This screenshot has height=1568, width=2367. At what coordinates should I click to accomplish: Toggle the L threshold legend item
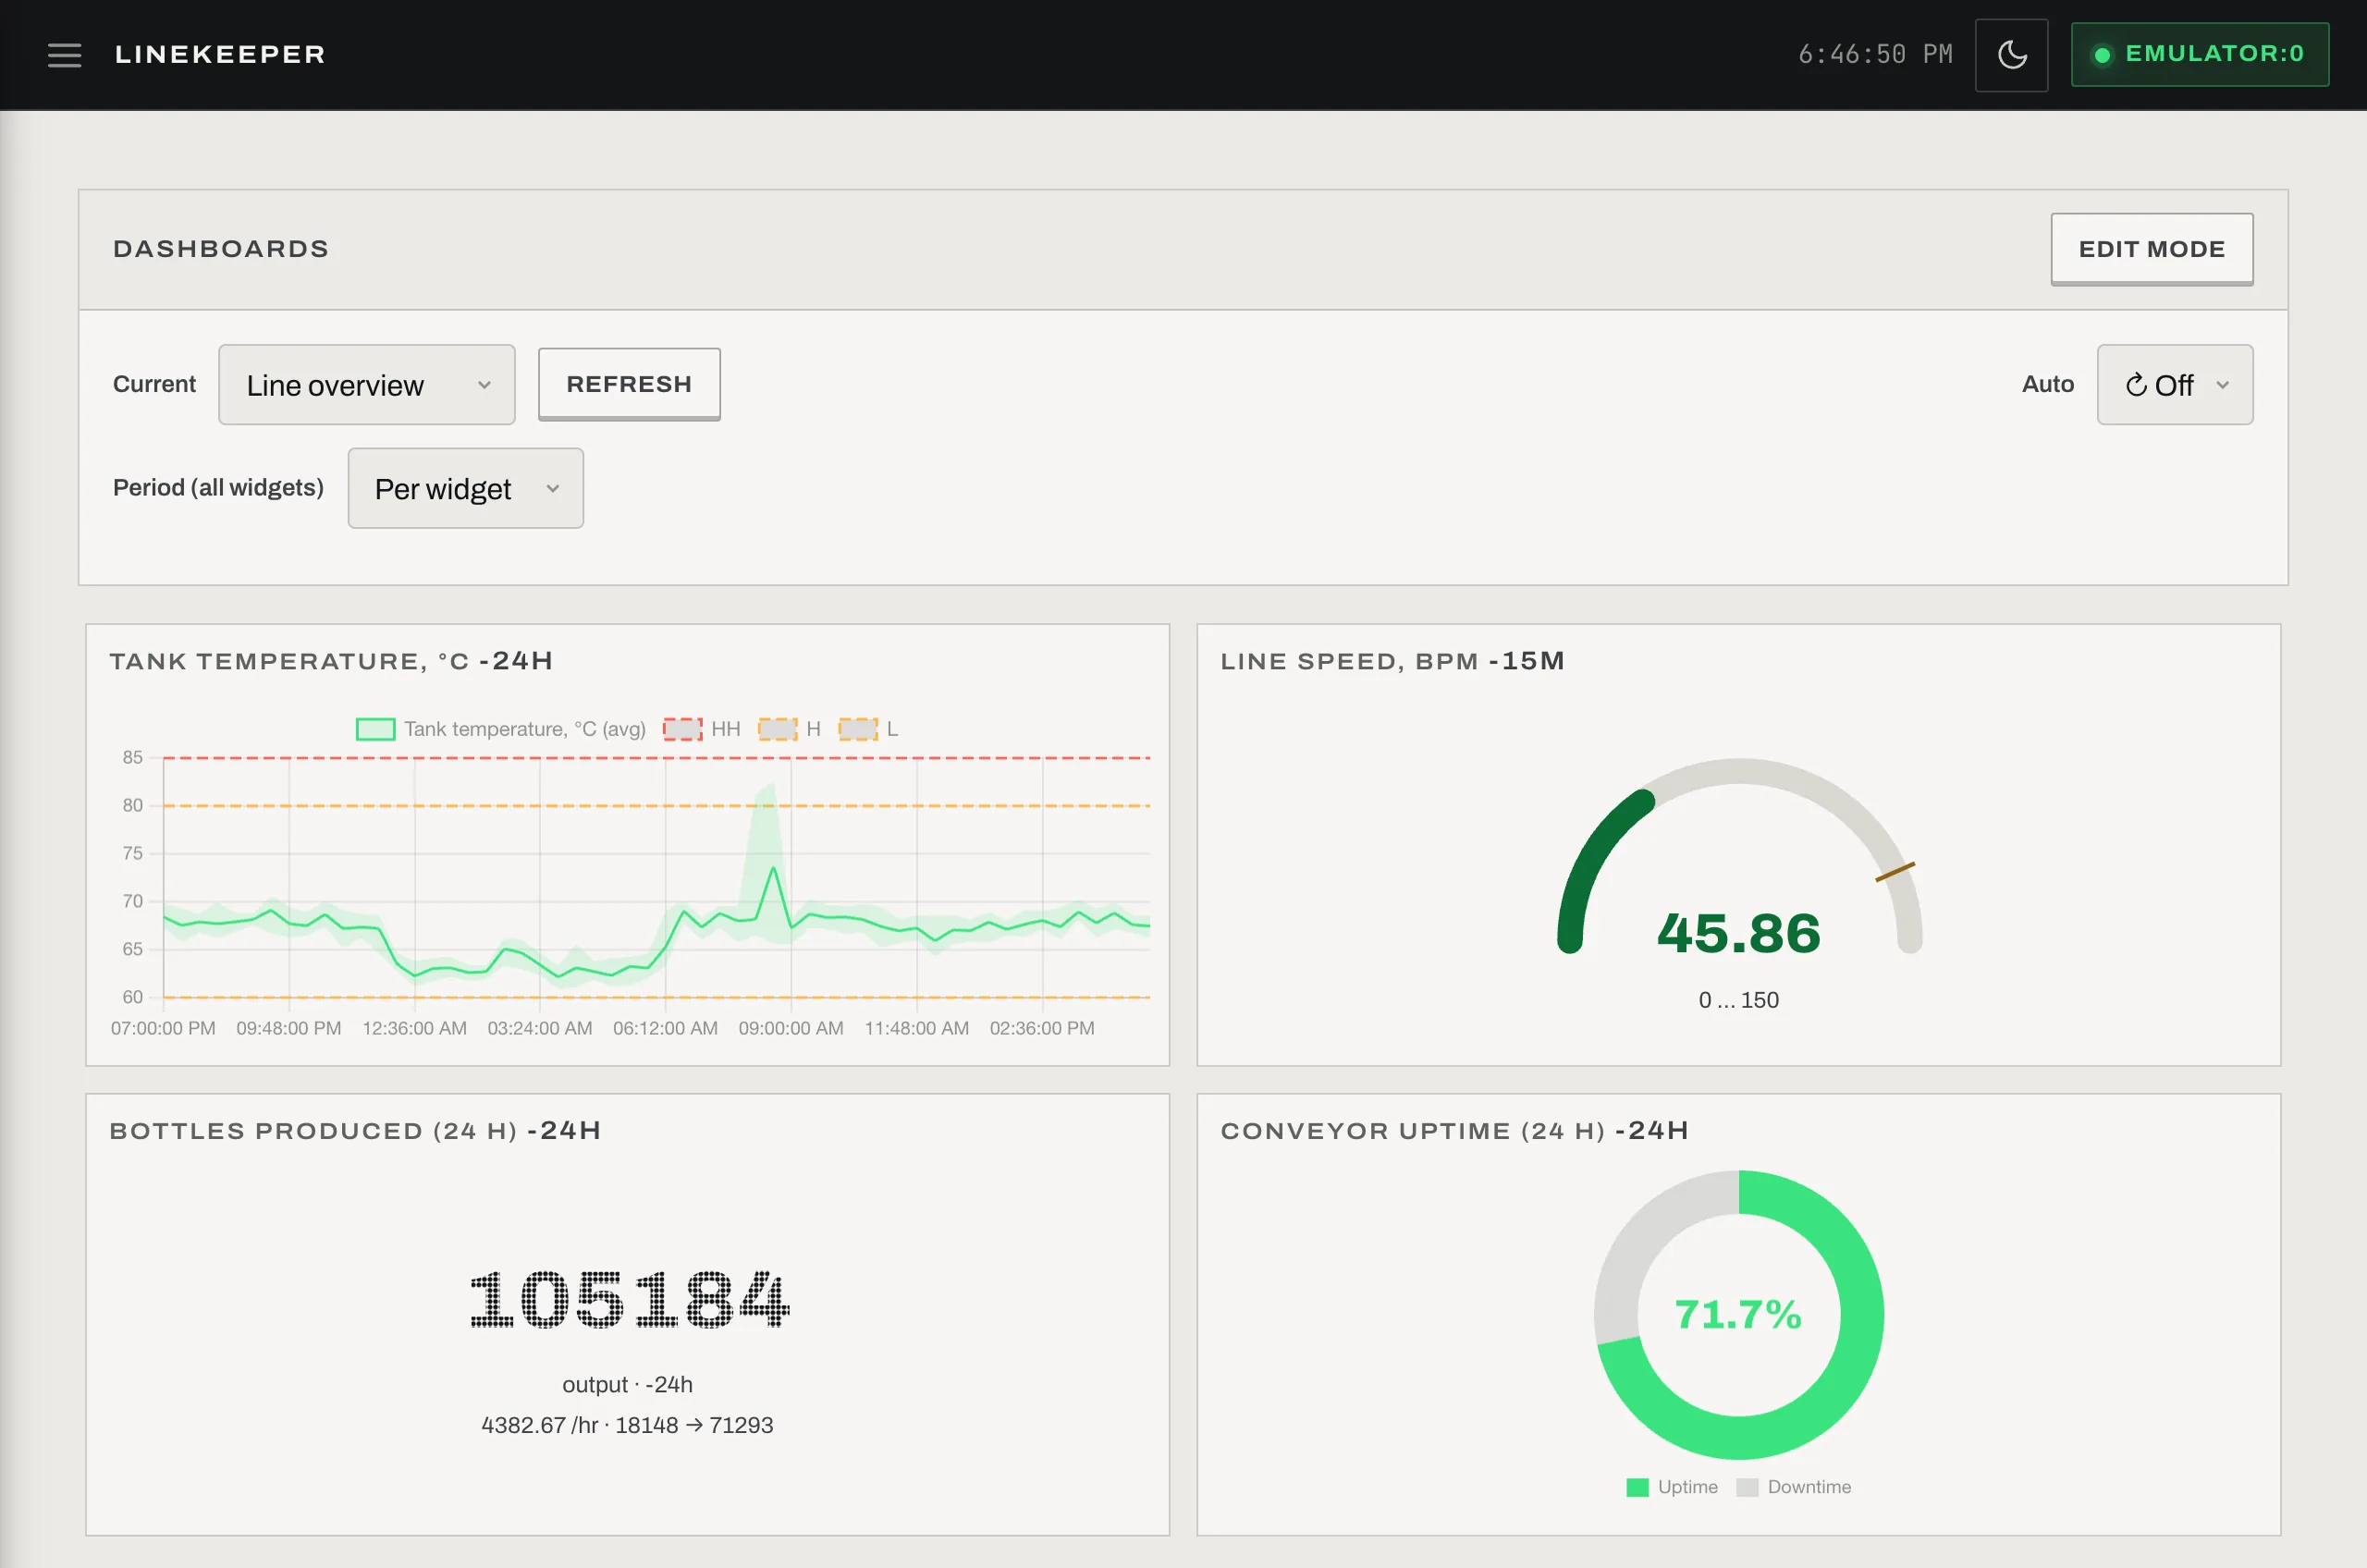pos(868,729)
